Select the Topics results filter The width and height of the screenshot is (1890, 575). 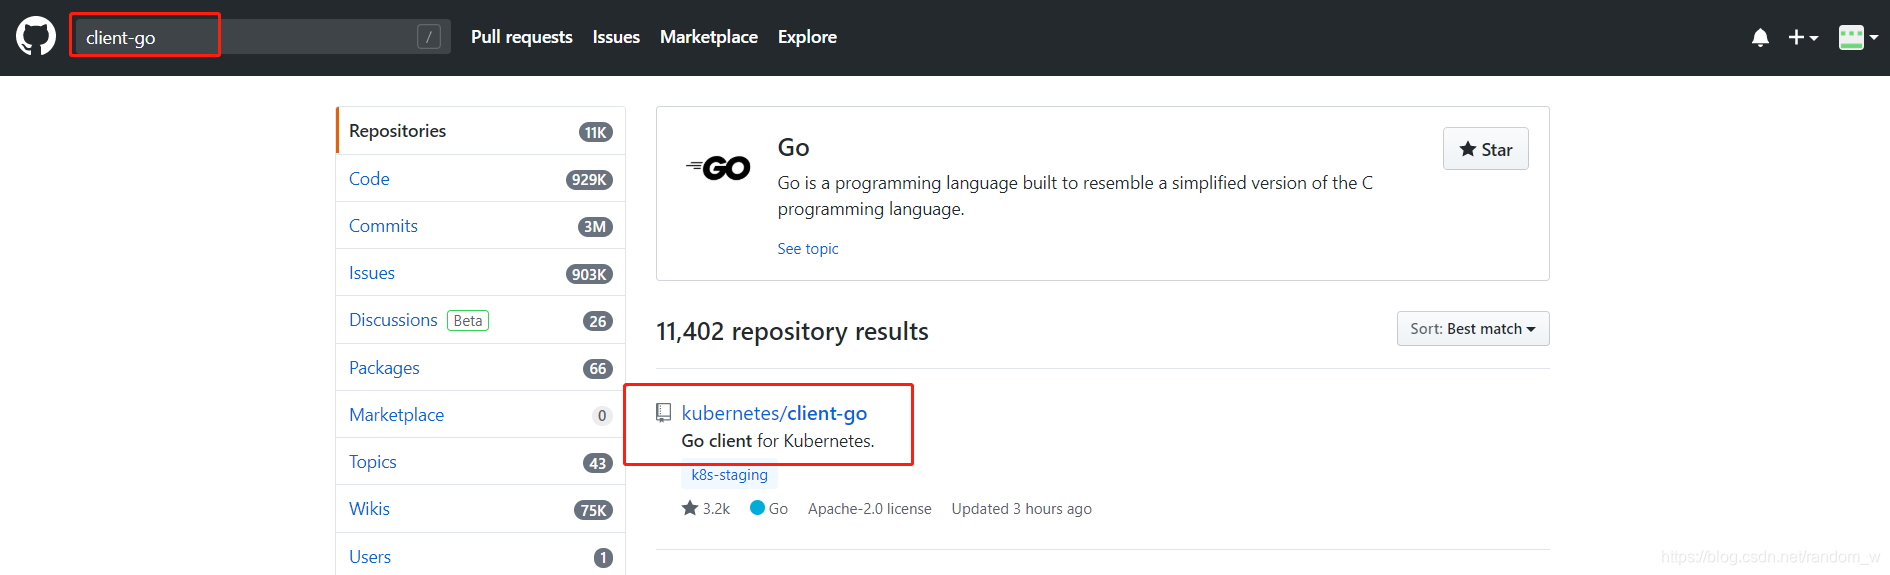point(481,462)
